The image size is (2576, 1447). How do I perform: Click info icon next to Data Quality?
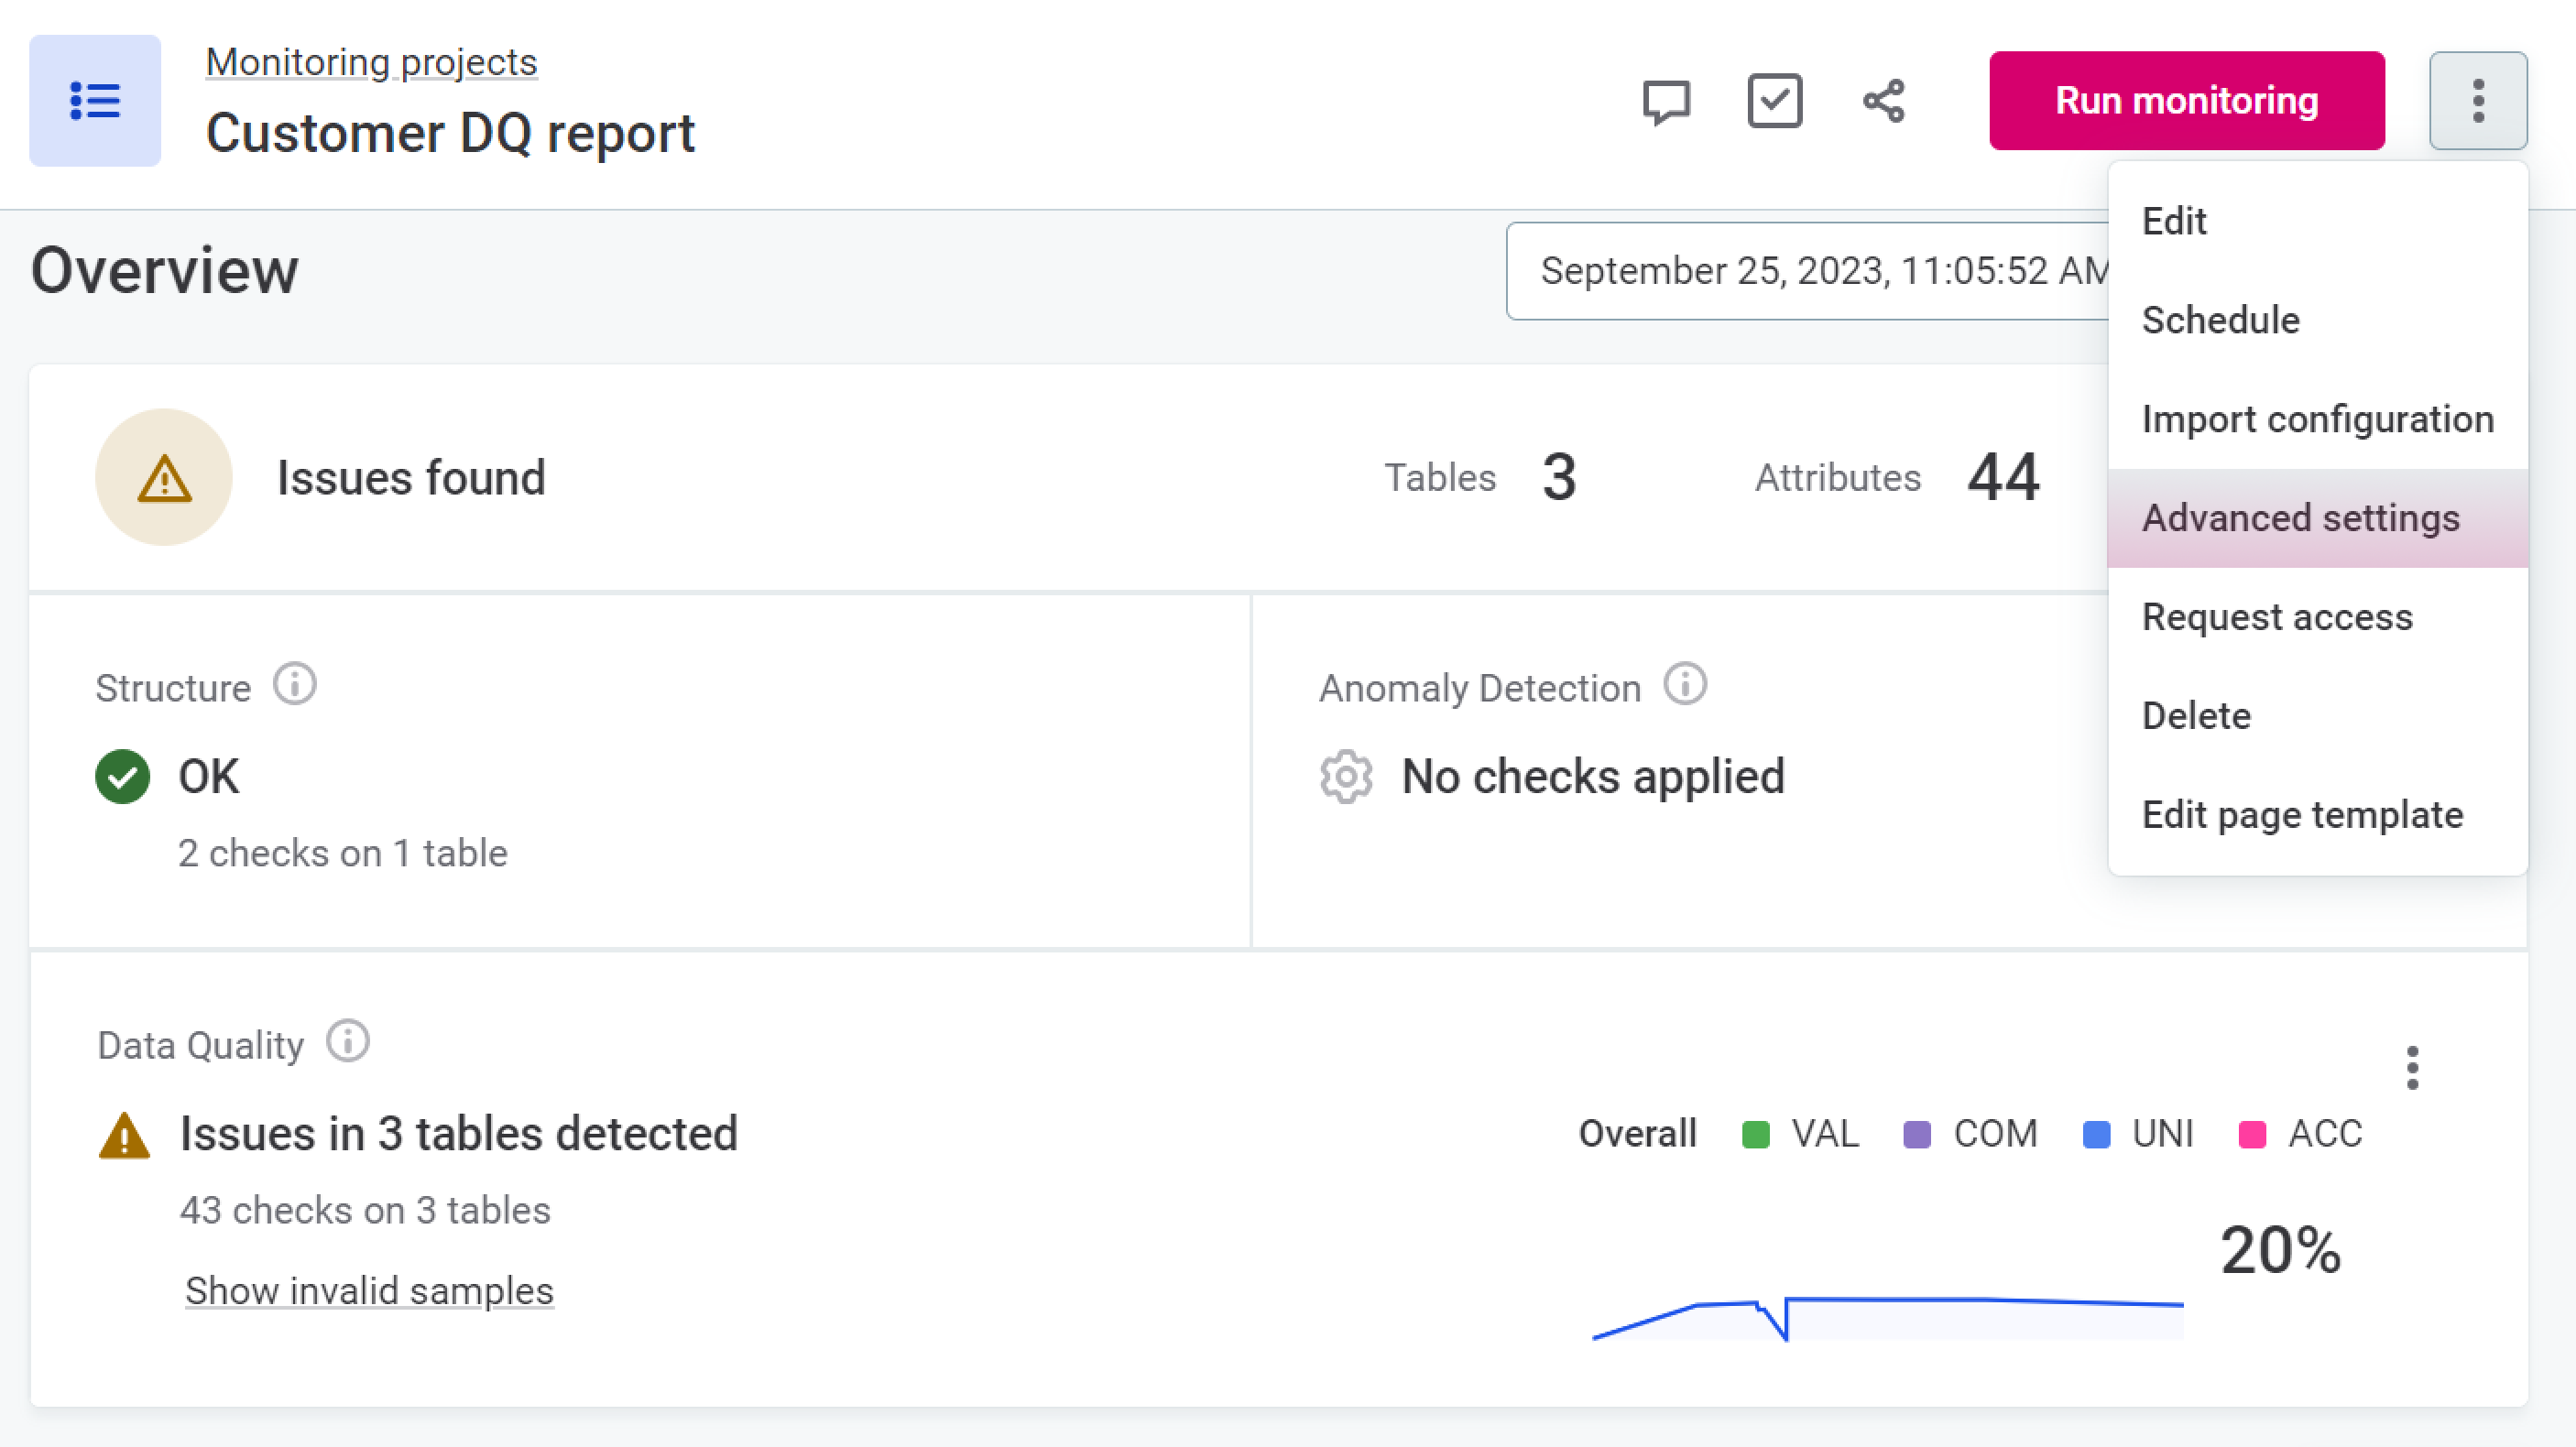point(348,1042)
